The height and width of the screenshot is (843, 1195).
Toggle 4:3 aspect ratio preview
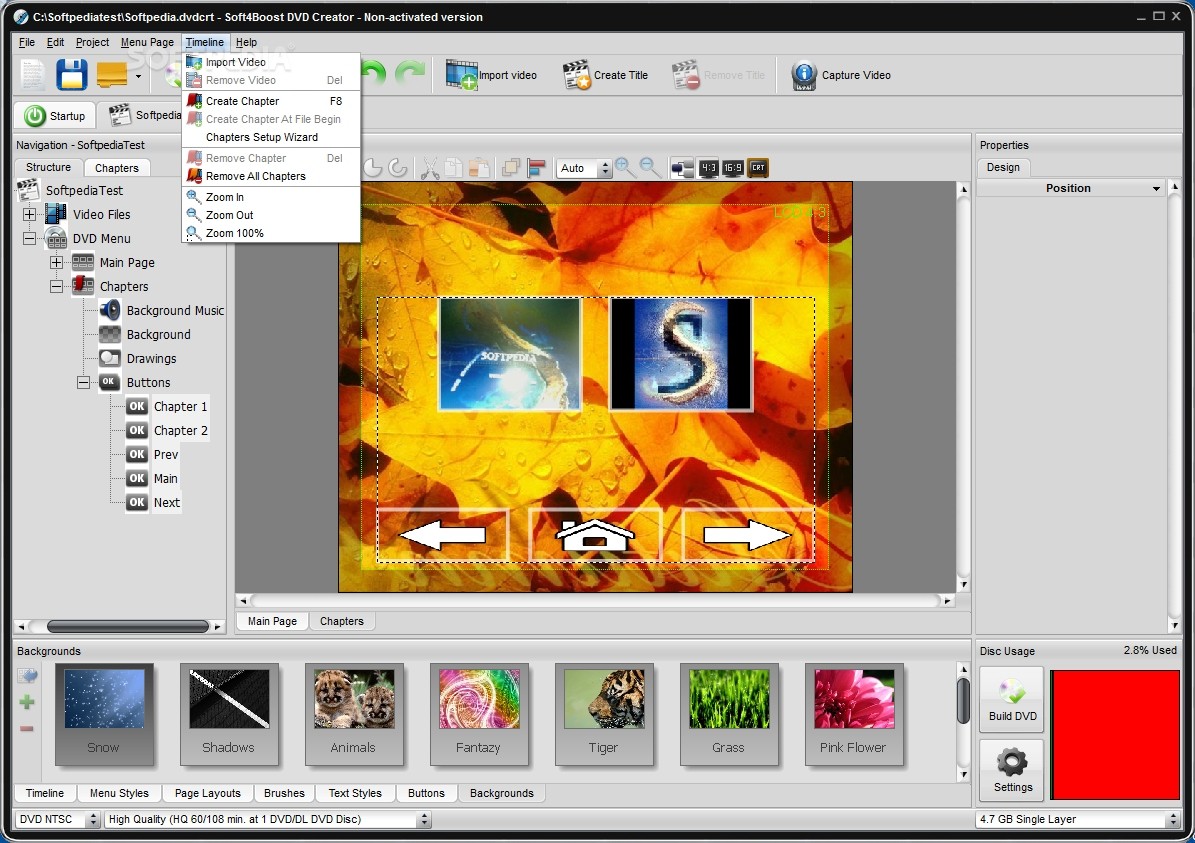point(708,168)
